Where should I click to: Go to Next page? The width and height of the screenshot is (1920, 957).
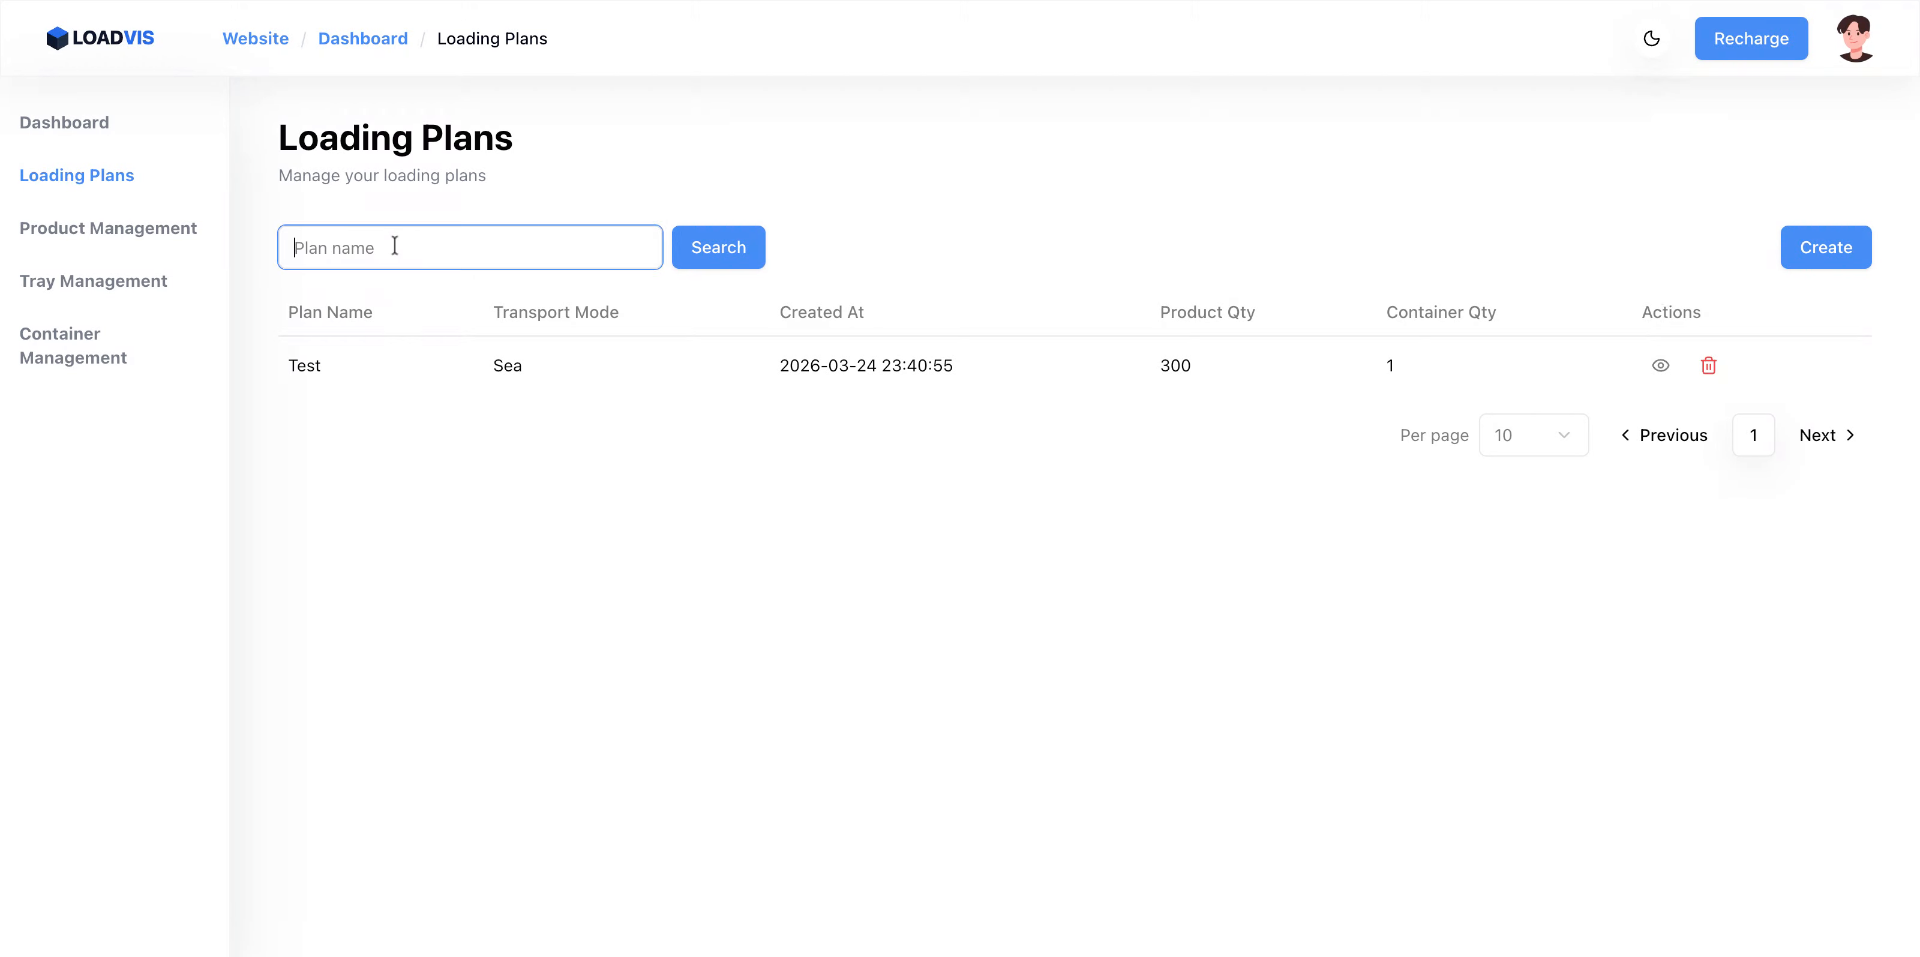click(x=1826, y=435)
